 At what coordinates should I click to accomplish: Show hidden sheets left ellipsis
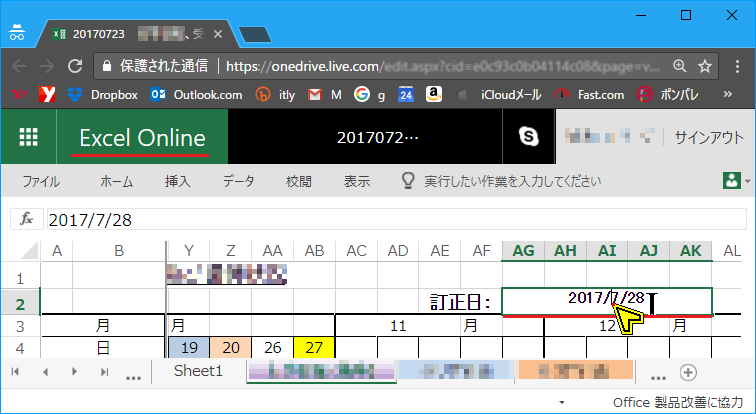point(133,377)
